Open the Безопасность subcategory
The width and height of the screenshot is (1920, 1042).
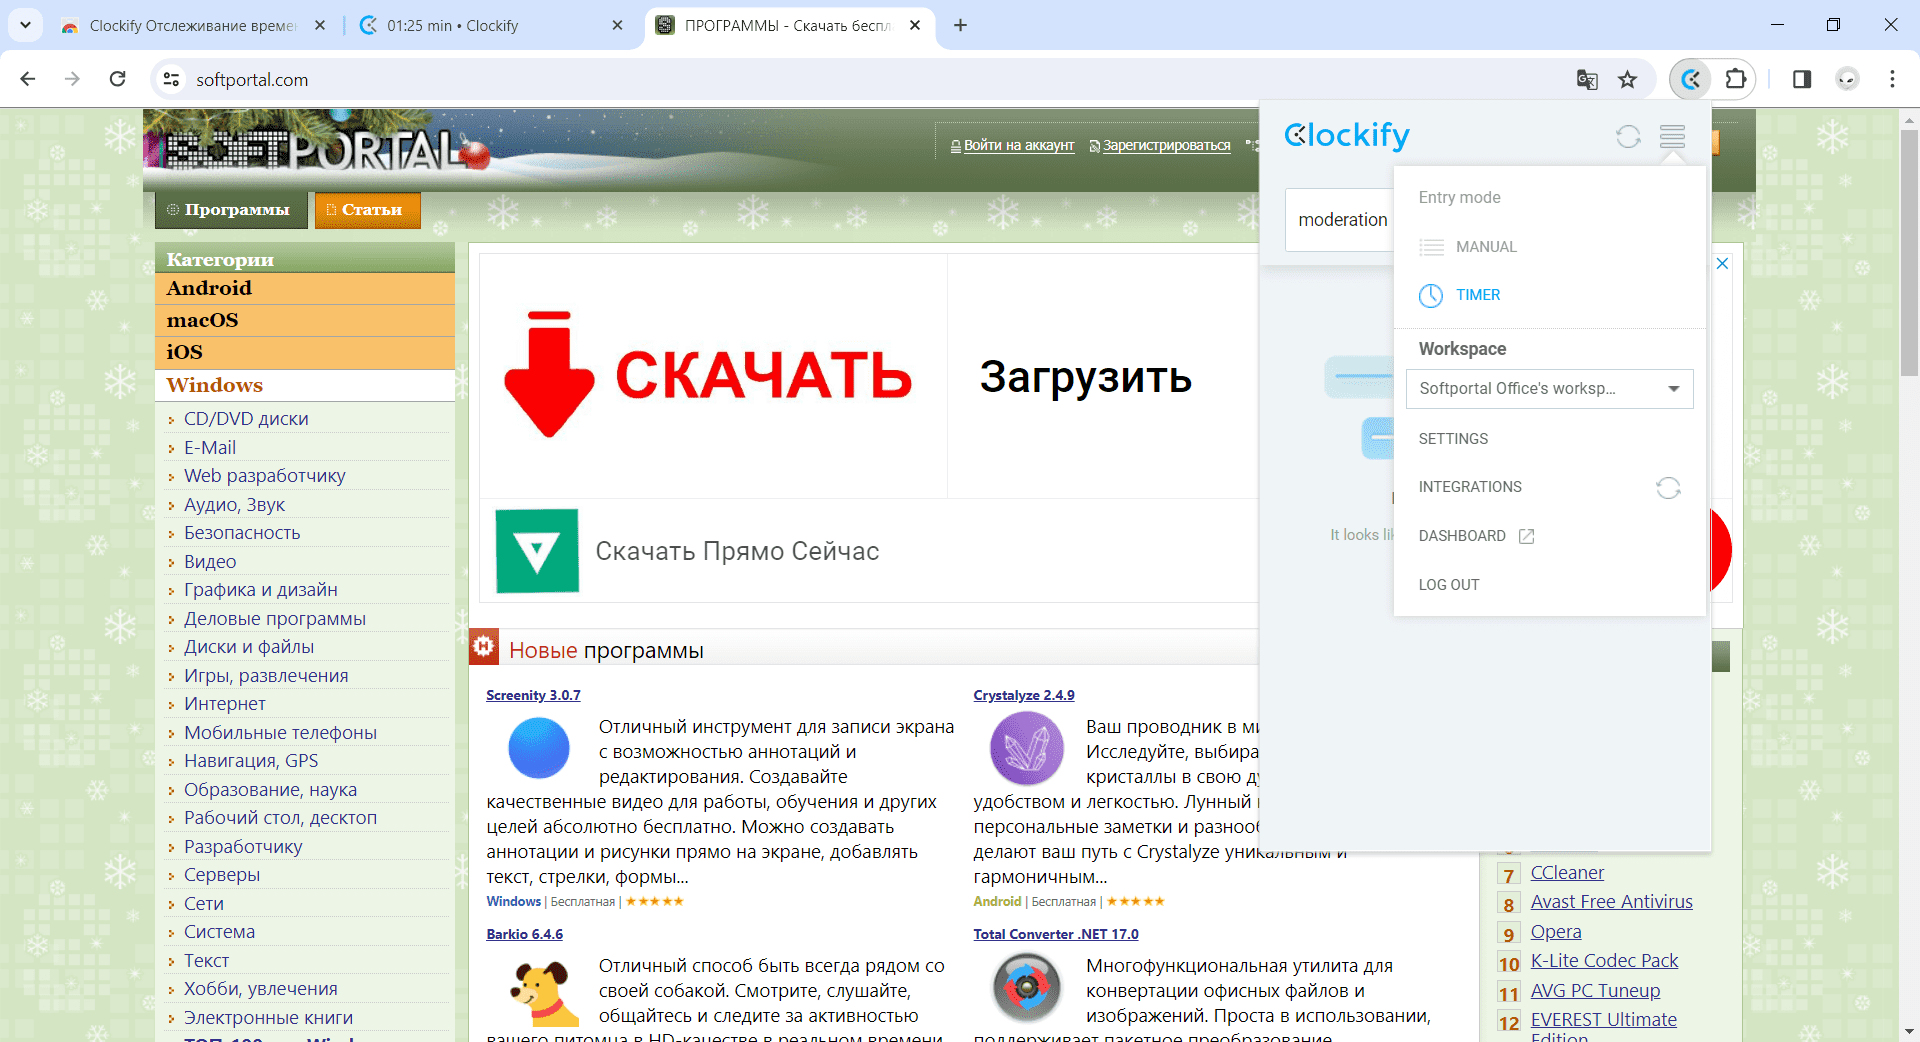(x=242, y=533)
